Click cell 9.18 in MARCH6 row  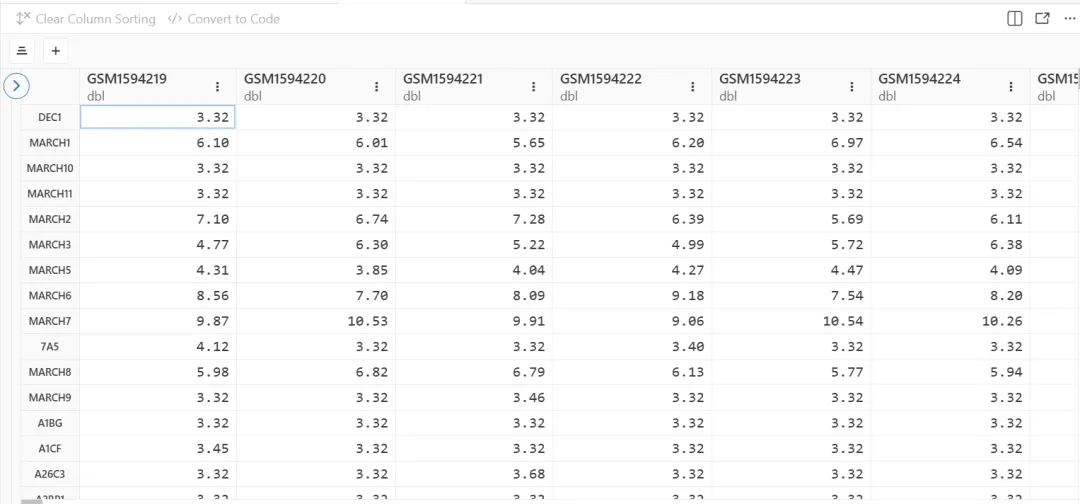pos(632,296)
